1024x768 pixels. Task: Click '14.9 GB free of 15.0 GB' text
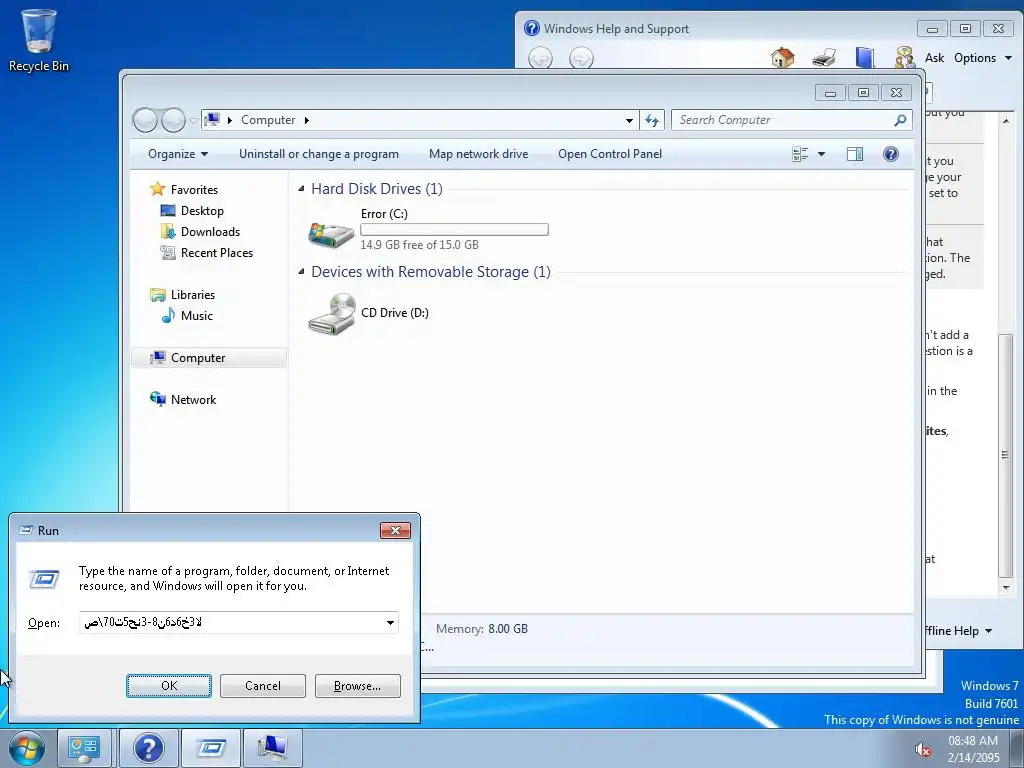click(x=419, y=245)
